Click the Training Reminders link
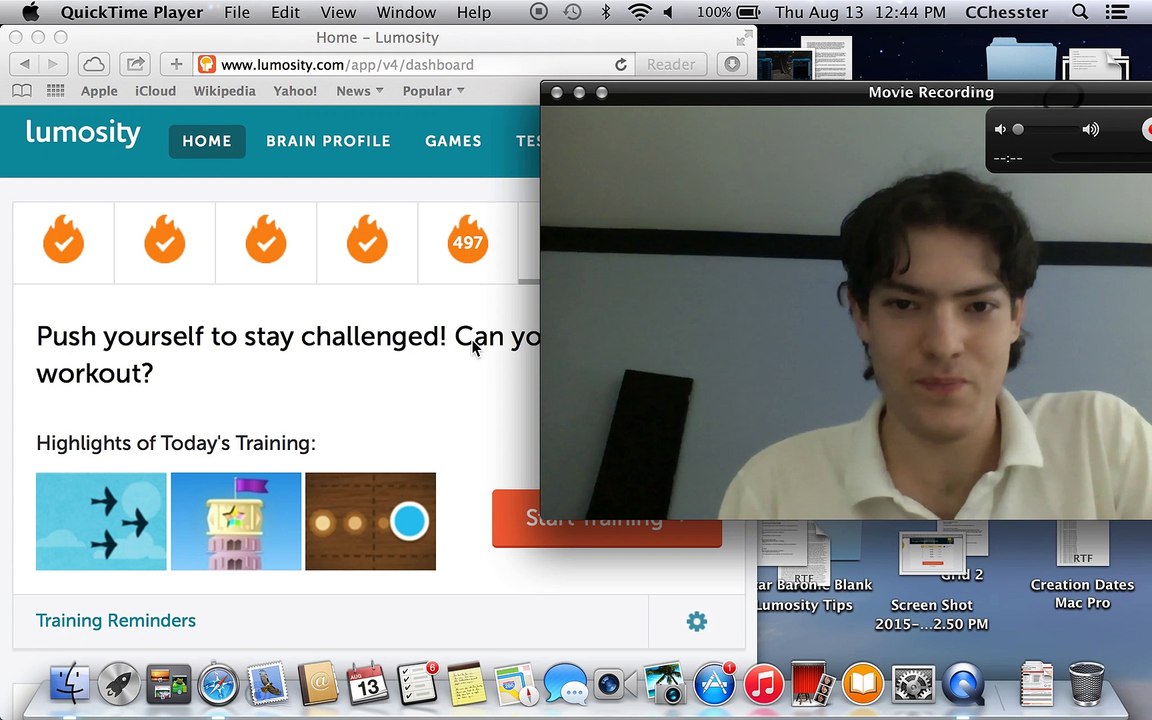 116,621
